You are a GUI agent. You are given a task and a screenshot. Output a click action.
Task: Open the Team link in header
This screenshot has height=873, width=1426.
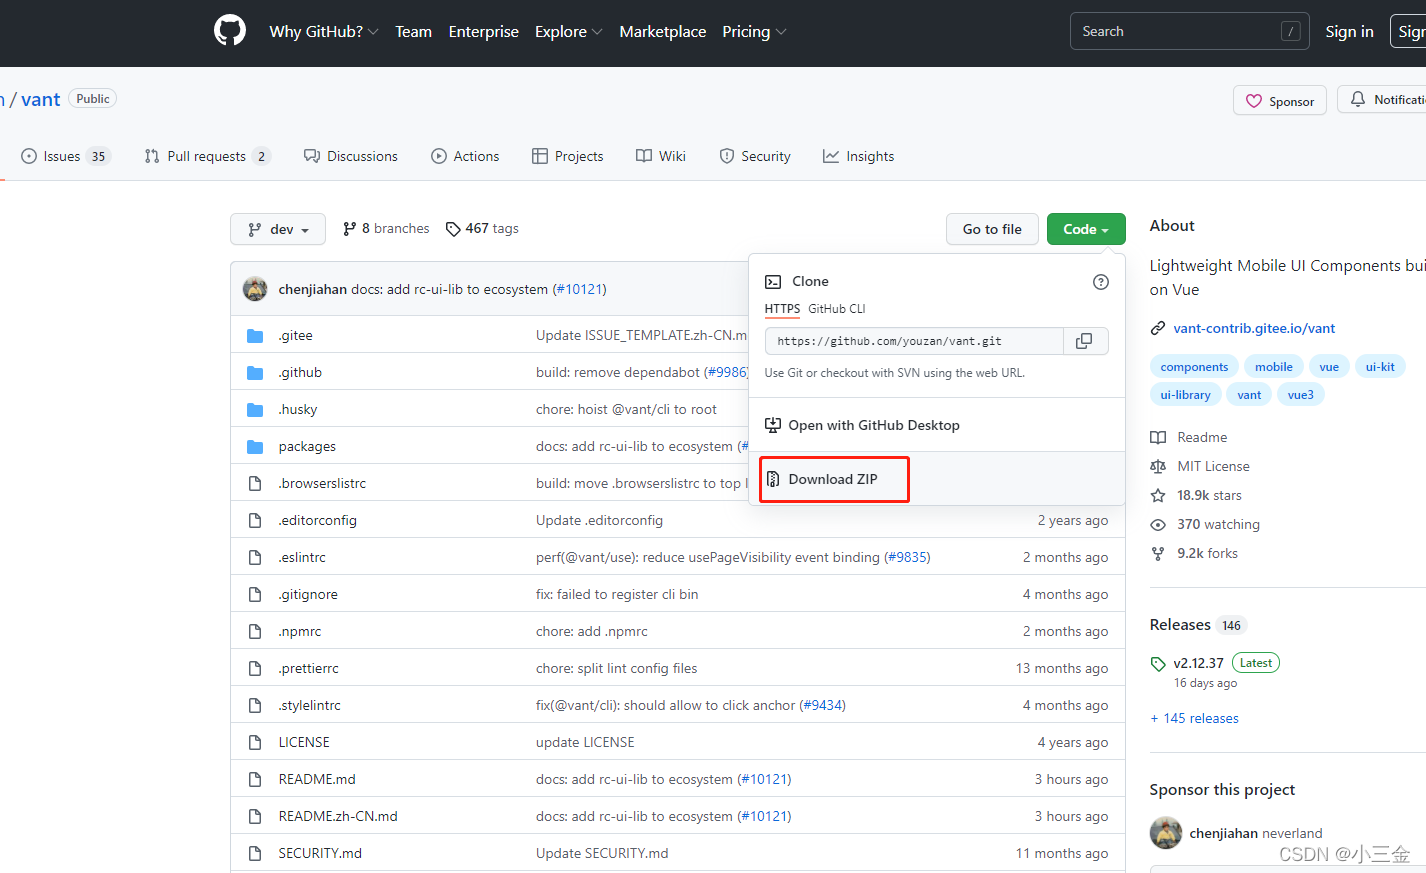pyautogui.click(x=413, y=32)
